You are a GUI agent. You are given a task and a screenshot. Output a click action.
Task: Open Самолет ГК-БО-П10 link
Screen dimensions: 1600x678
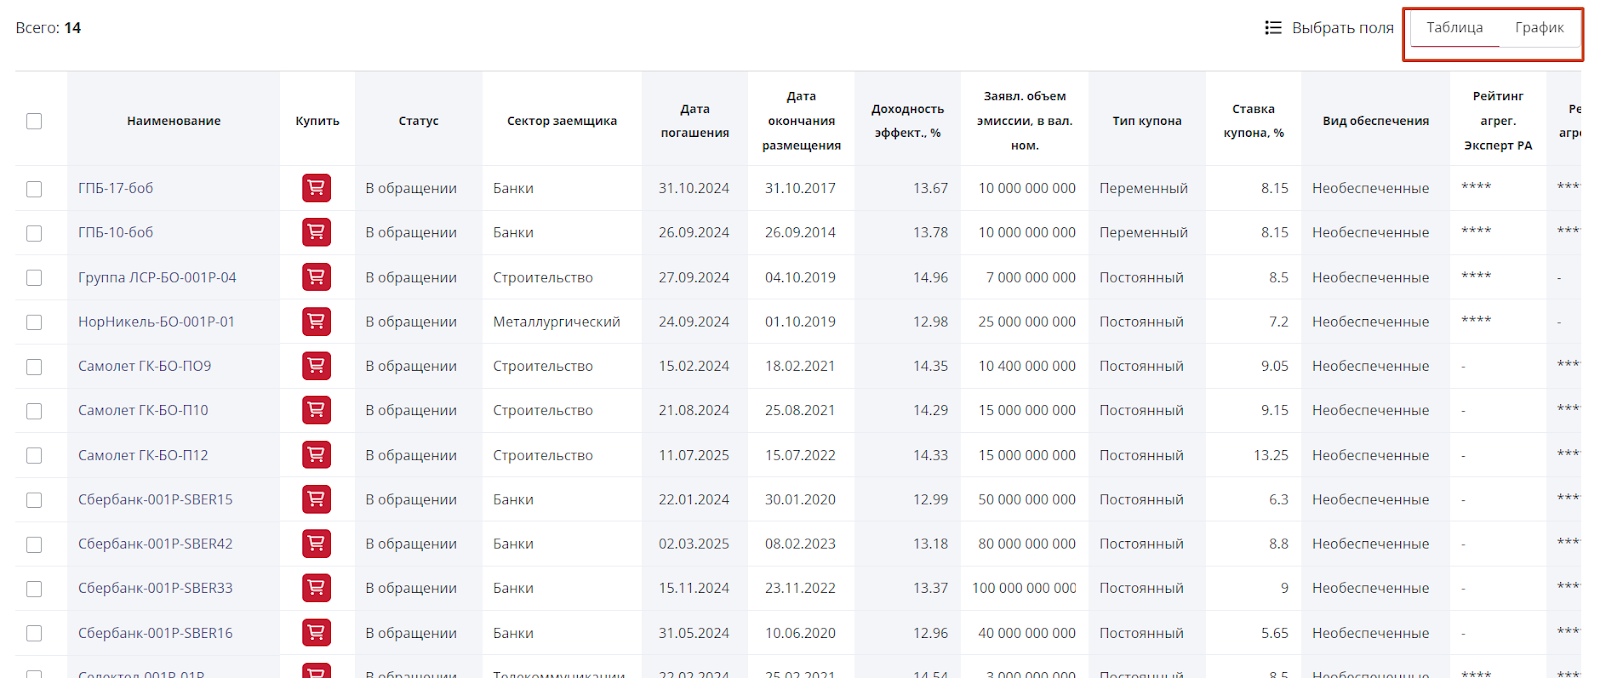(x=143, y=410)
